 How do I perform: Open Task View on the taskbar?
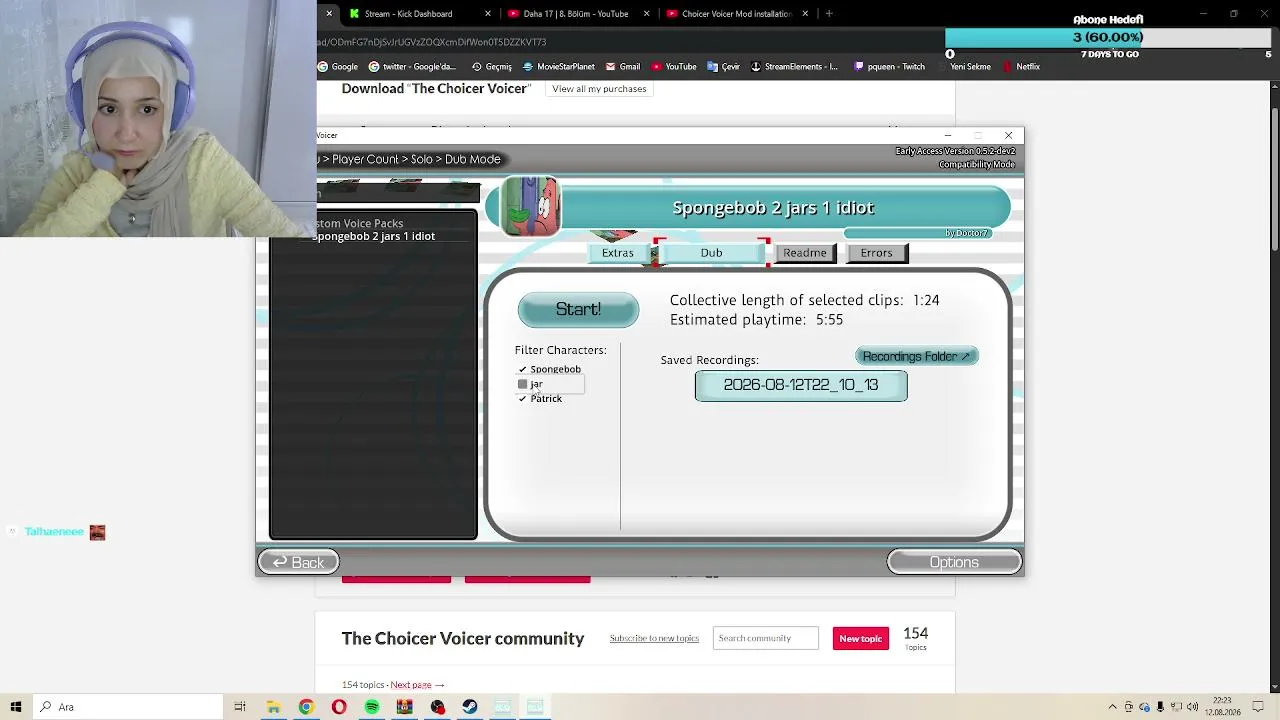click(240, 707)
